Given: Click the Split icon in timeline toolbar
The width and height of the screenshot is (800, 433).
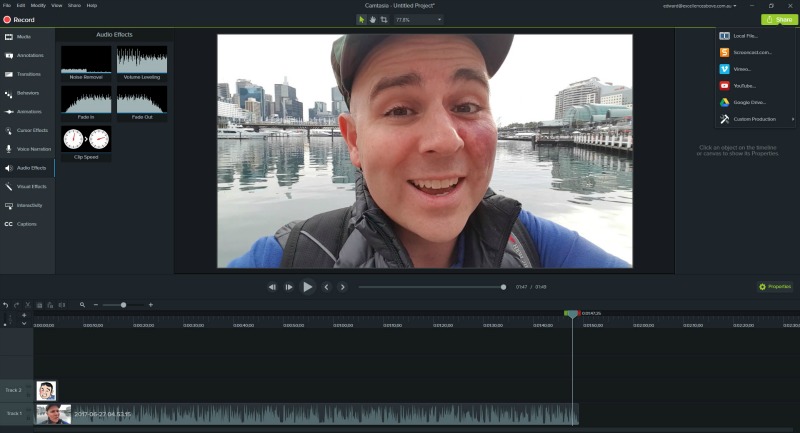Looking at the screenshot, I should pos(62,305).
